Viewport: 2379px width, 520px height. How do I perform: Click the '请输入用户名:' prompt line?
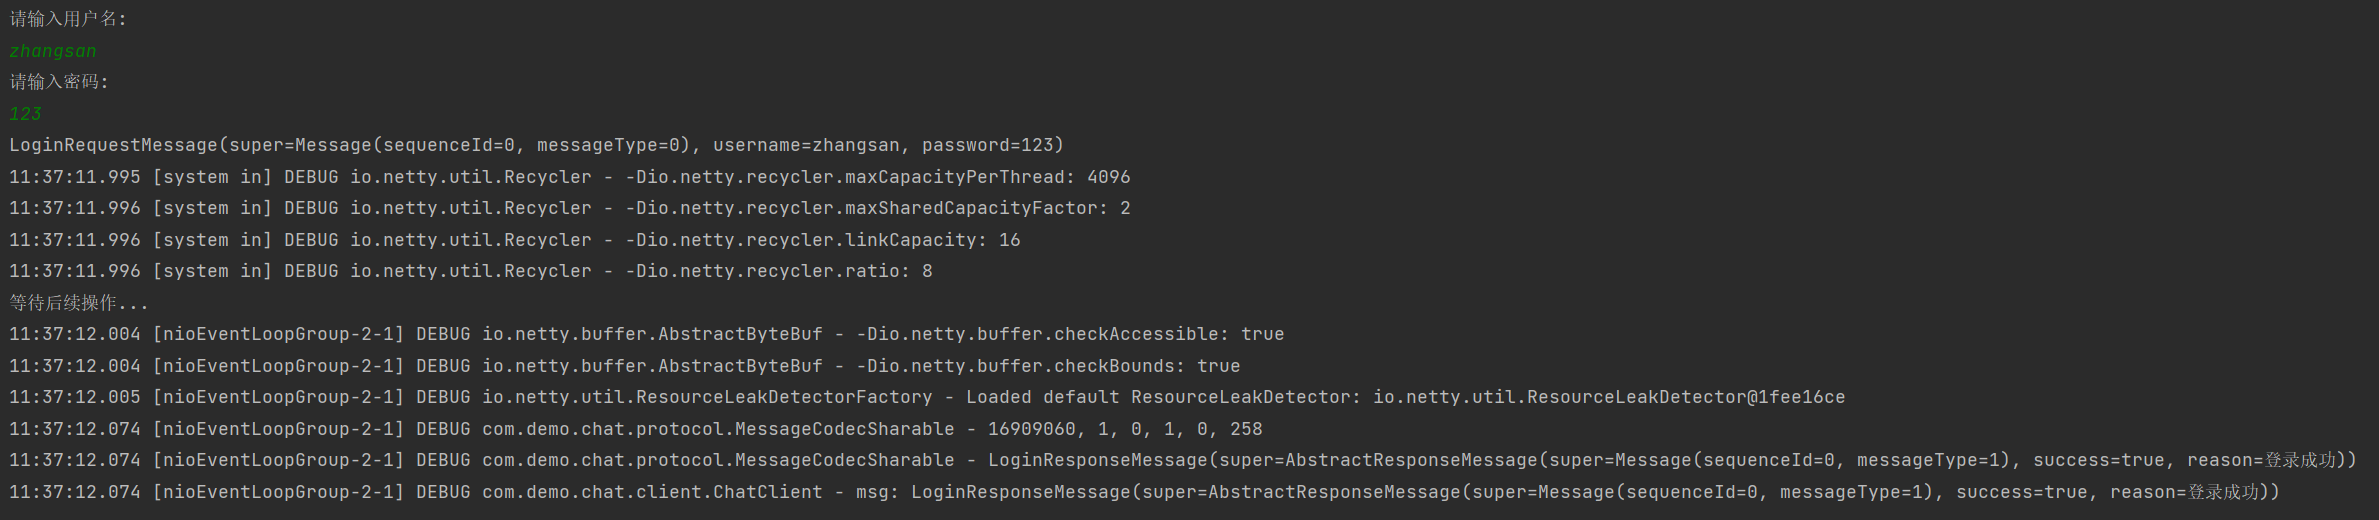pyautogui.click(x=68, y=19)
